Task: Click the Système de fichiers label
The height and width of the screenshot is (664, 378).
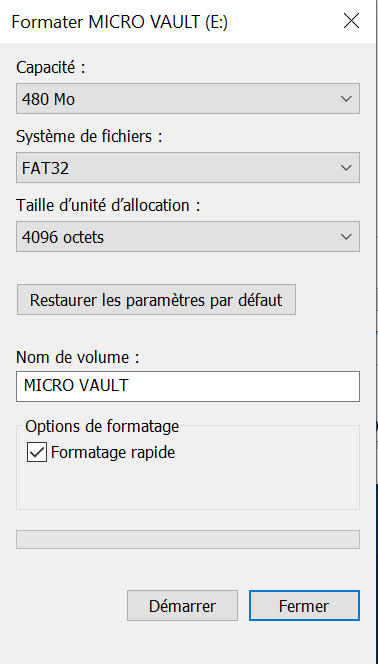Action: coord(89,136)
